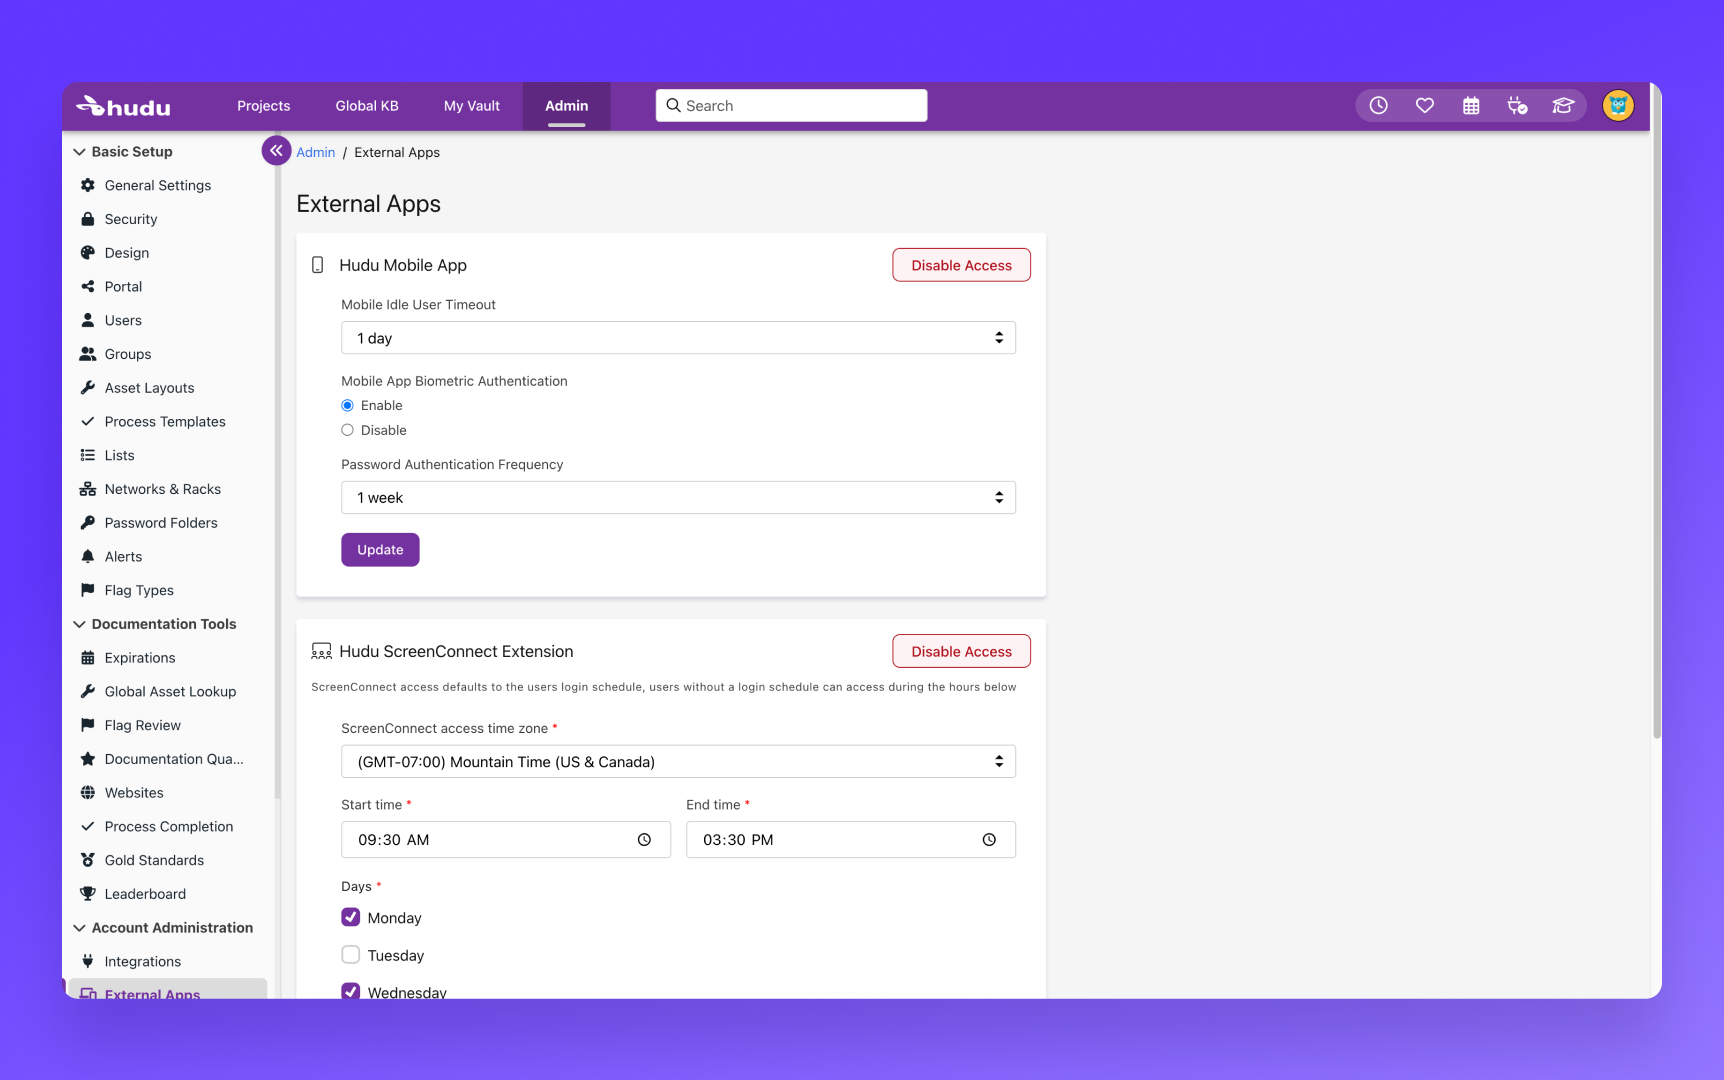Open ScreenConnect access time zone dropdown
This screenshot has width=1724, height=1080.
678,762
